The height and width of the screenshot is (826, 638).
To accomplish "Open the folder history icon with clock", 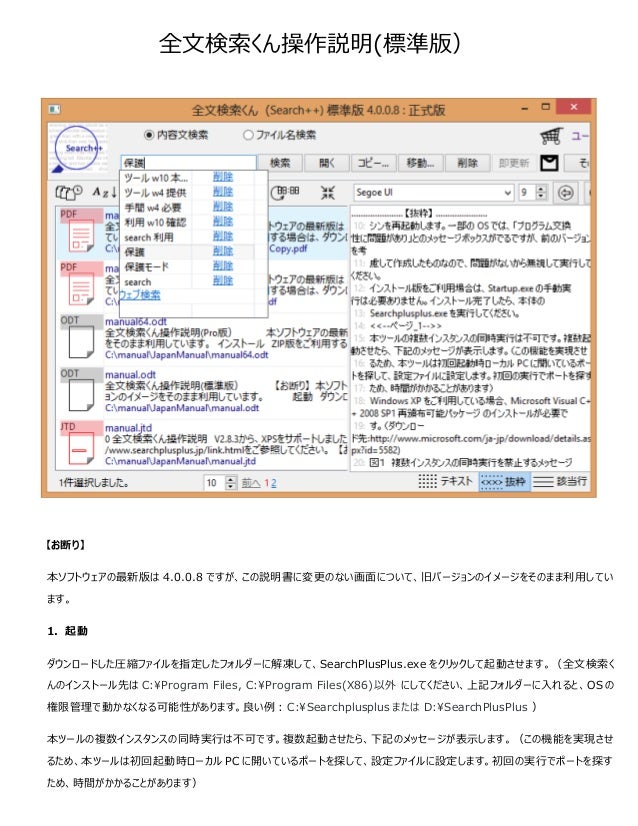I will click(x=69, y=192).
